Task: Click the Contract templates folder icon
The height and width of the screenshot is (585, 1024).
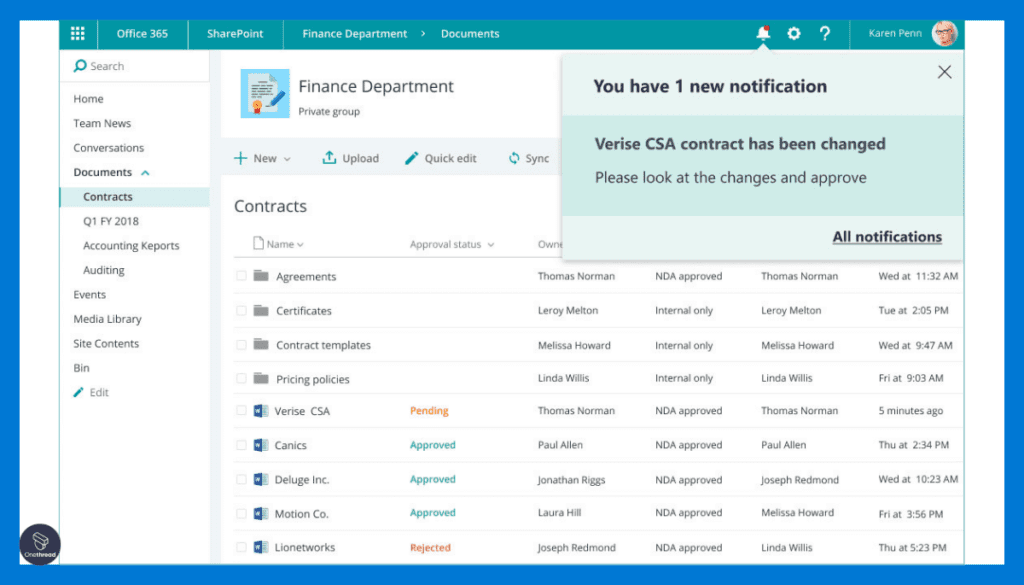Action: [x=261, y=344]
